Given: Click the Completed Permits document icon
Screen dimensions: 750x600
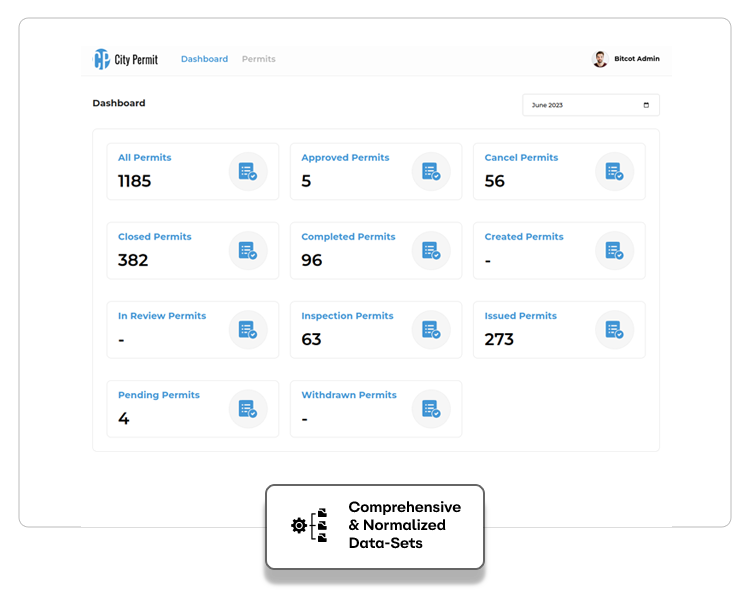Looking at the screenshot, I should click(x=430, y=251).
